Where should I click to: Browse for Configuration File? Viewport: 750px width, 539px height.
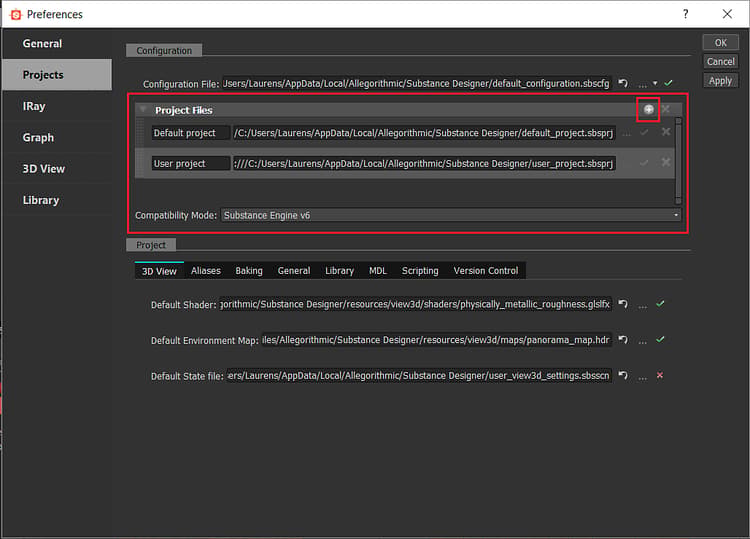642,84
